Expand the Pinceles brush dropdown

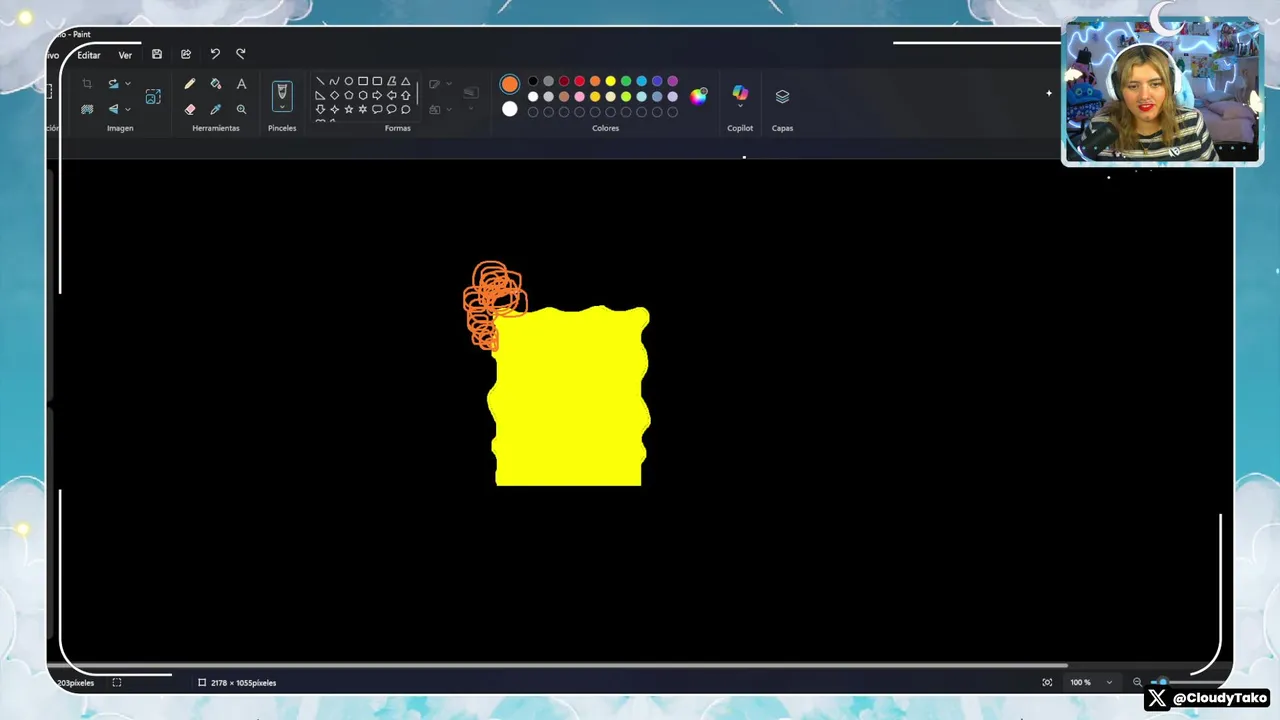(x=282, y=107)
